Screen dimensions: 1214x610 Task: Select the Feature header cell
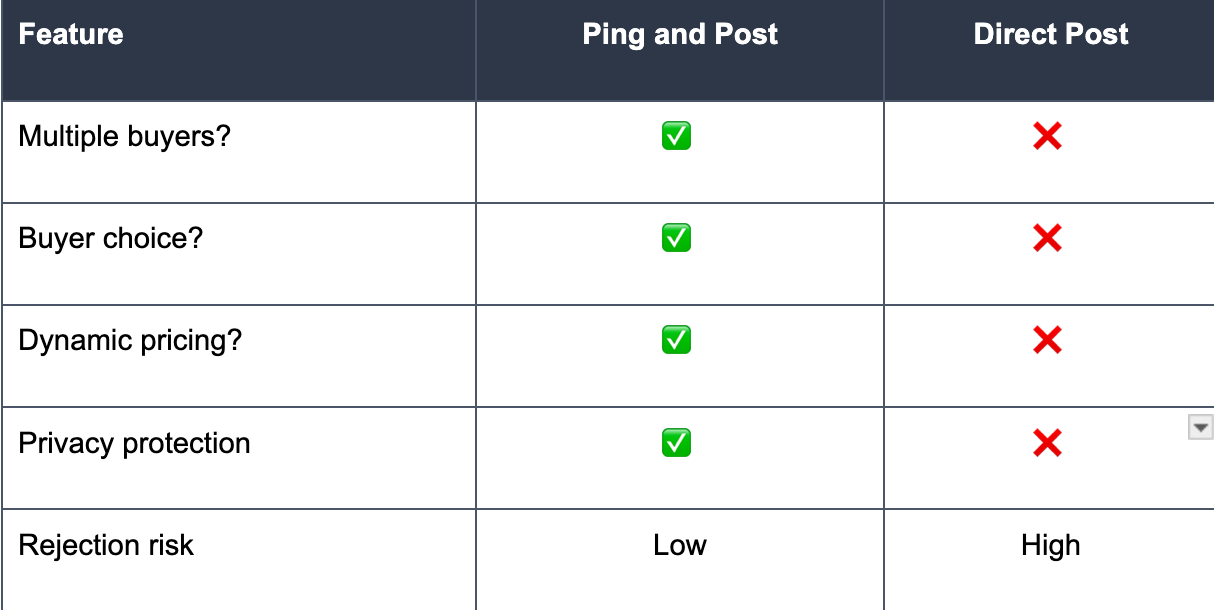[x=238, y=50]
